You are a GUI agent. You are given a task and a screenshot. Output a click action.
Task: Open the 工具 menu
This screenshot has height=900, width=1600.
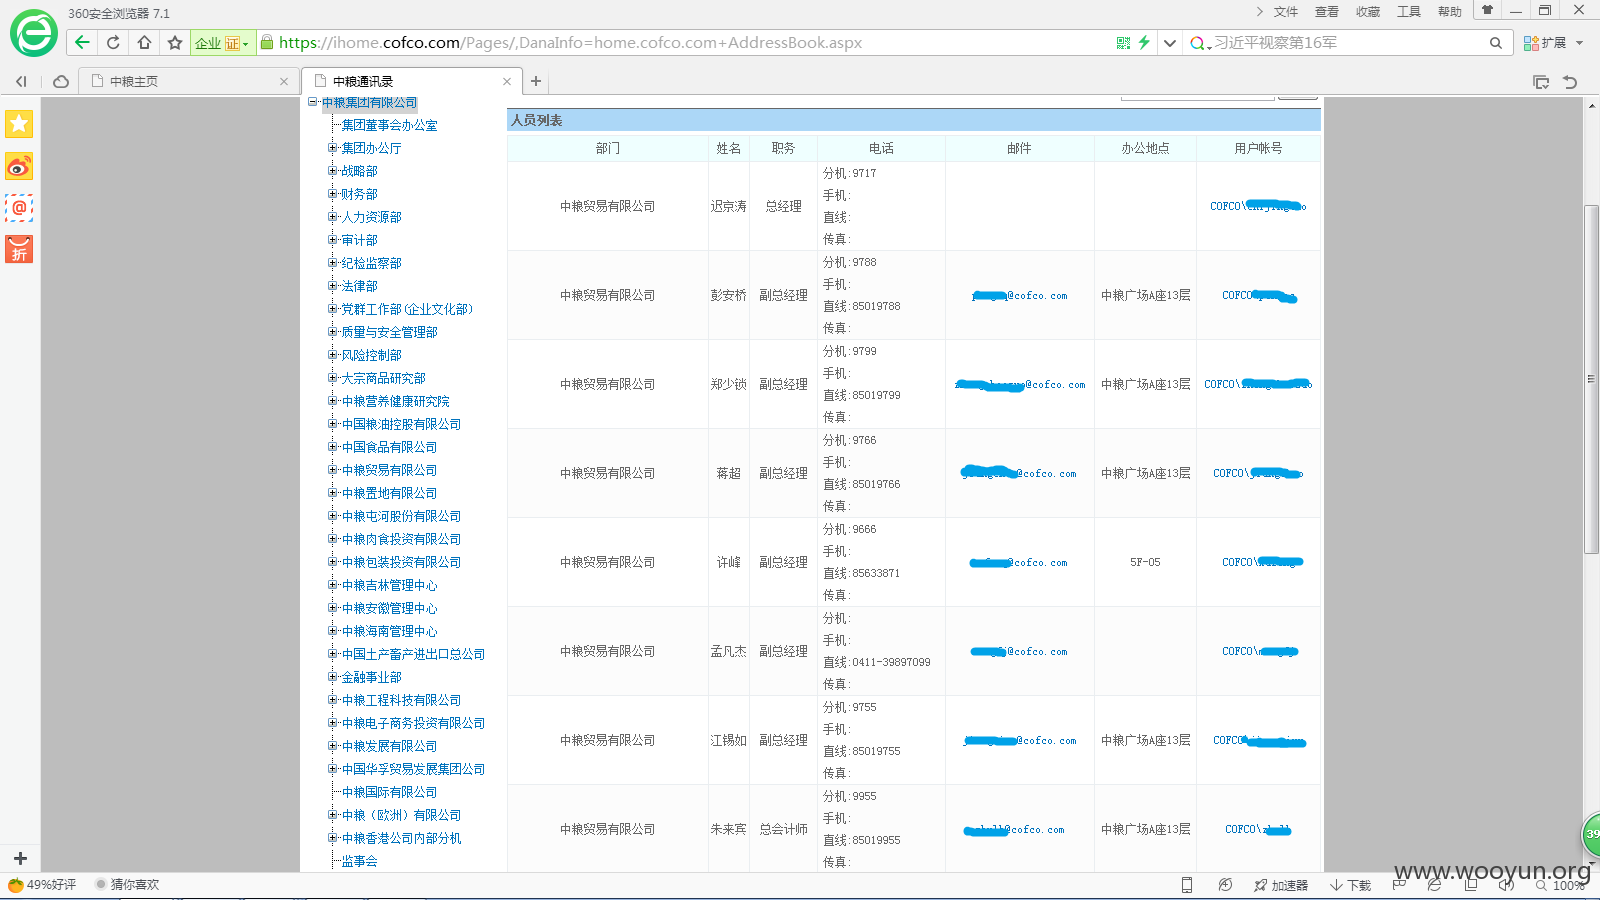point(1408,12)
